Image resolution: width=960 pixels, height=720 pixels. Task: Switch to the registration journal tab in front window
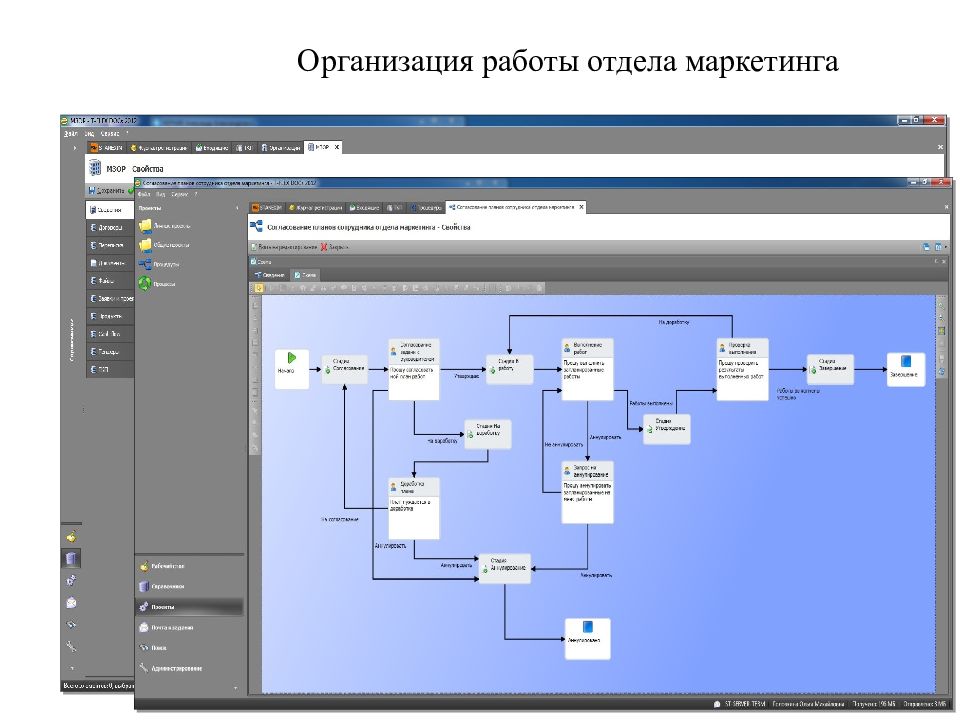[x=315, y=208]
